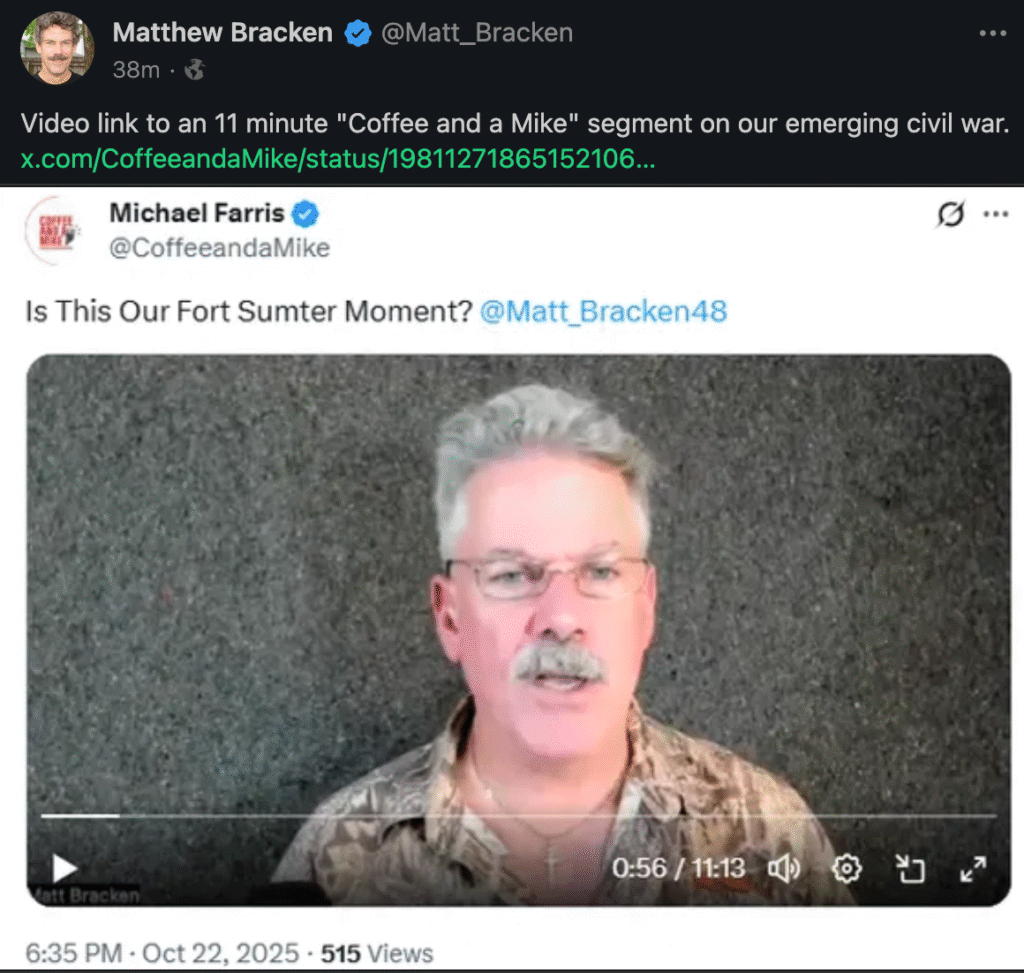Open the @Matt_Bracken handle
Screen dimensions: 1024x973
[x=477, y=33]
